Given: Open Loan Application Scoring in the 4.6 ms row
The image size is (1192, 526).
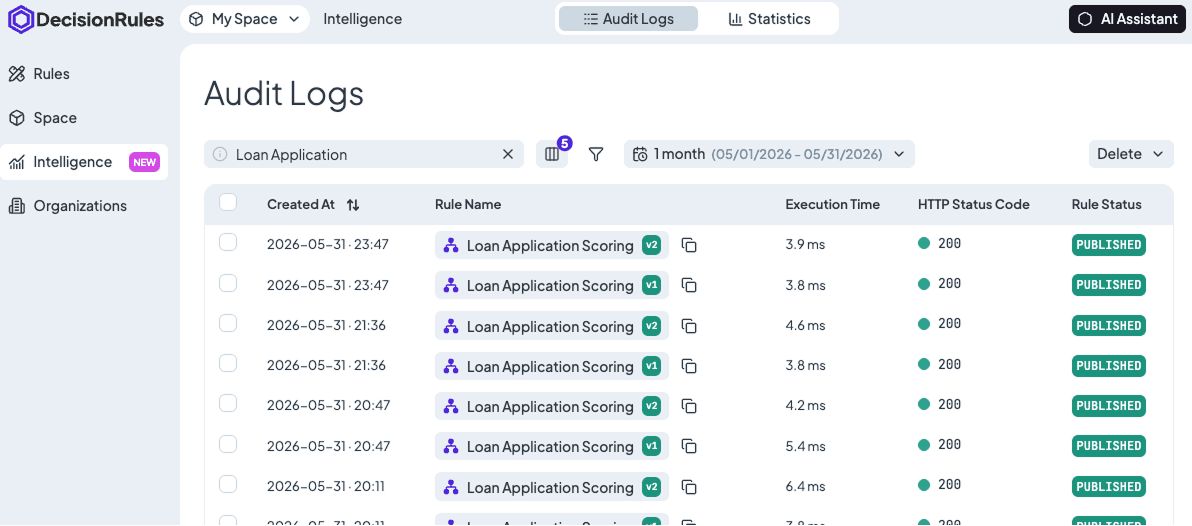Looking at the screenshot, I should (550, 326).
